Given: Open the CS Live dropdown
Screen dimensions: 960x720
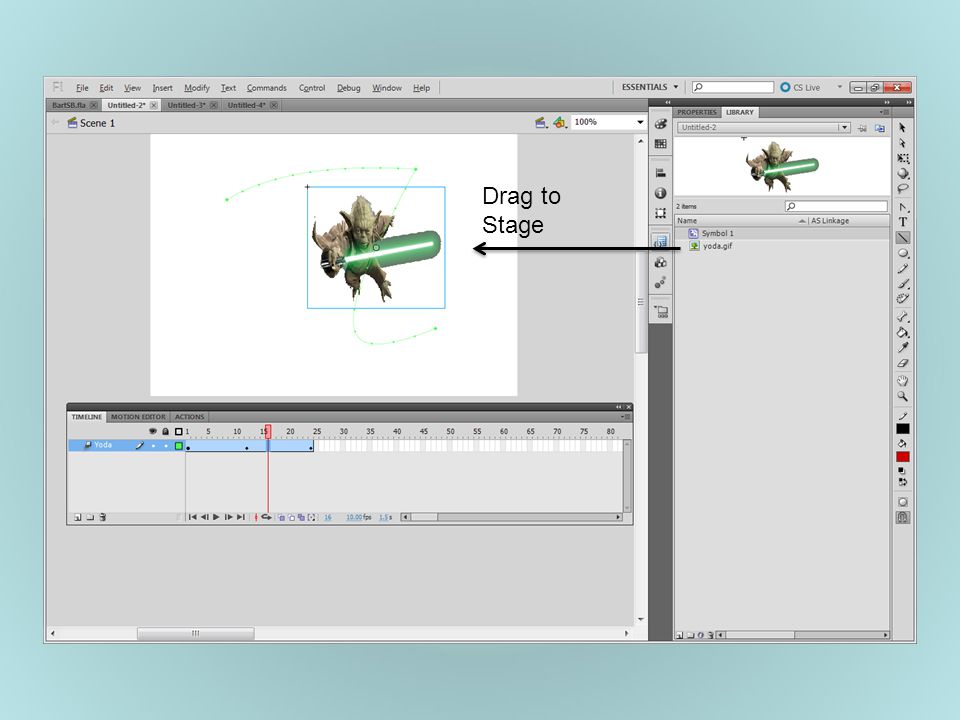Looking at the screenshot, I should [x=839, y=87].
